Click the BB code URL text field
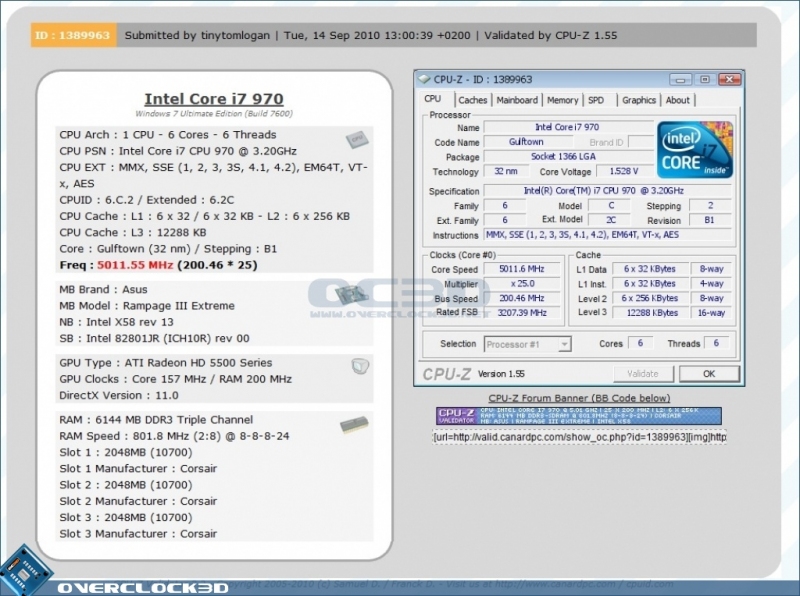 tap(581, 437)
